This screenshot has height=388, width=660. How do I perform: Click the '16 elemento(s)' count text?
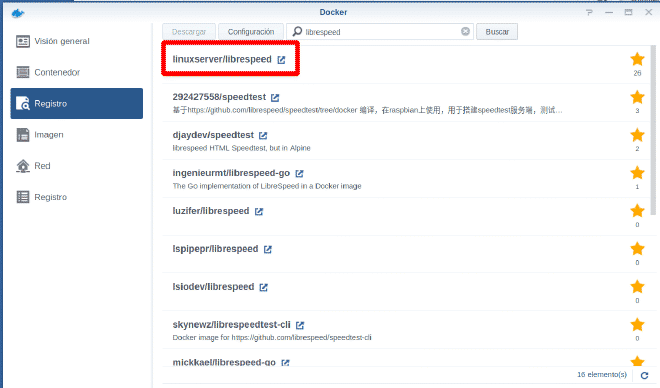coord(602,375)
